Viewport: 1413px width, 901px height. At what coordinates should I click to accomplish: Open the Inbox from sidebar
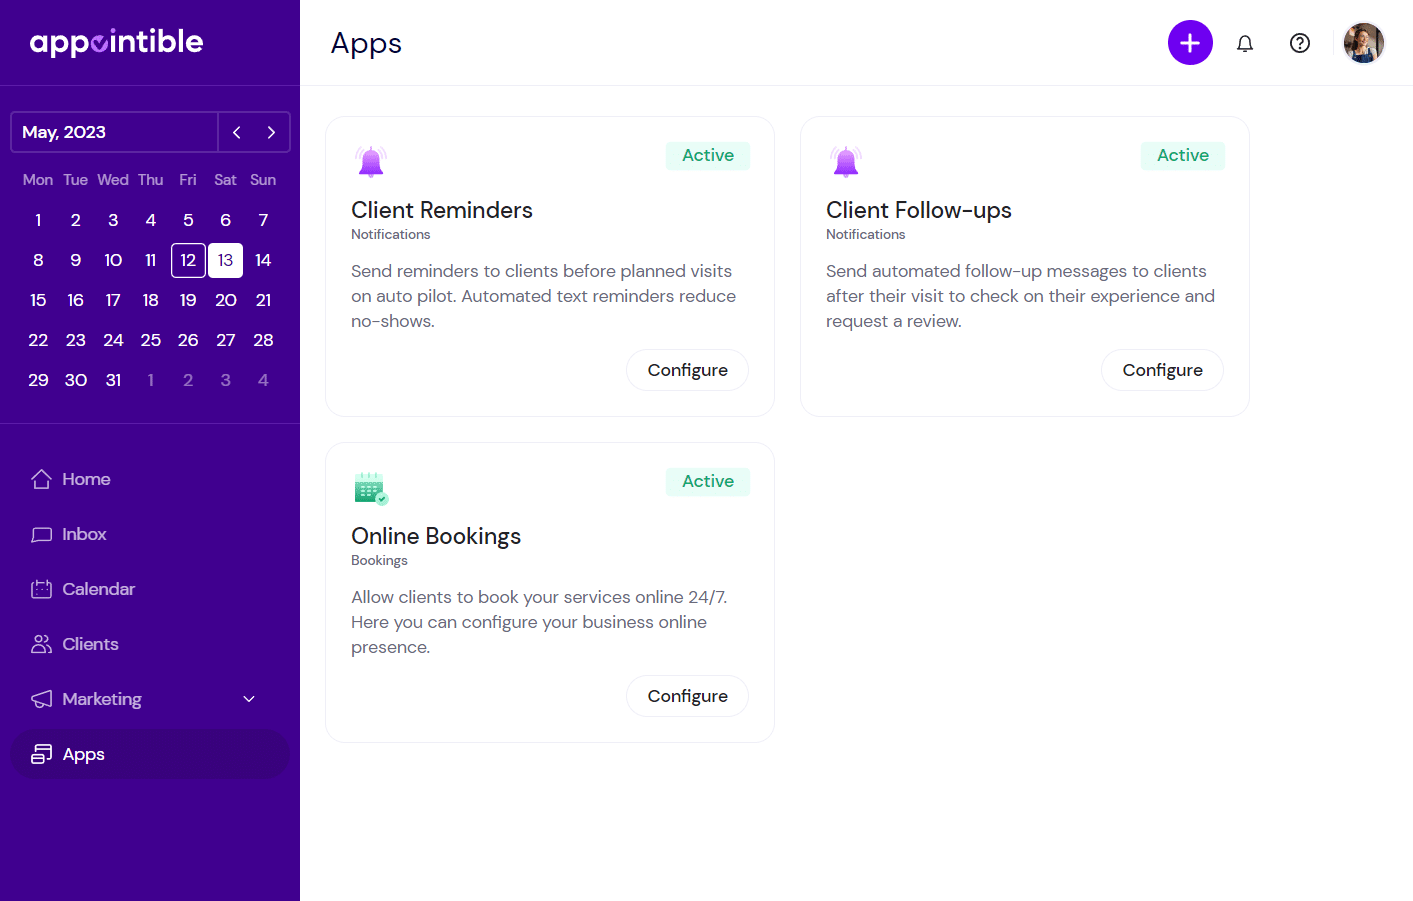point(41,534)
